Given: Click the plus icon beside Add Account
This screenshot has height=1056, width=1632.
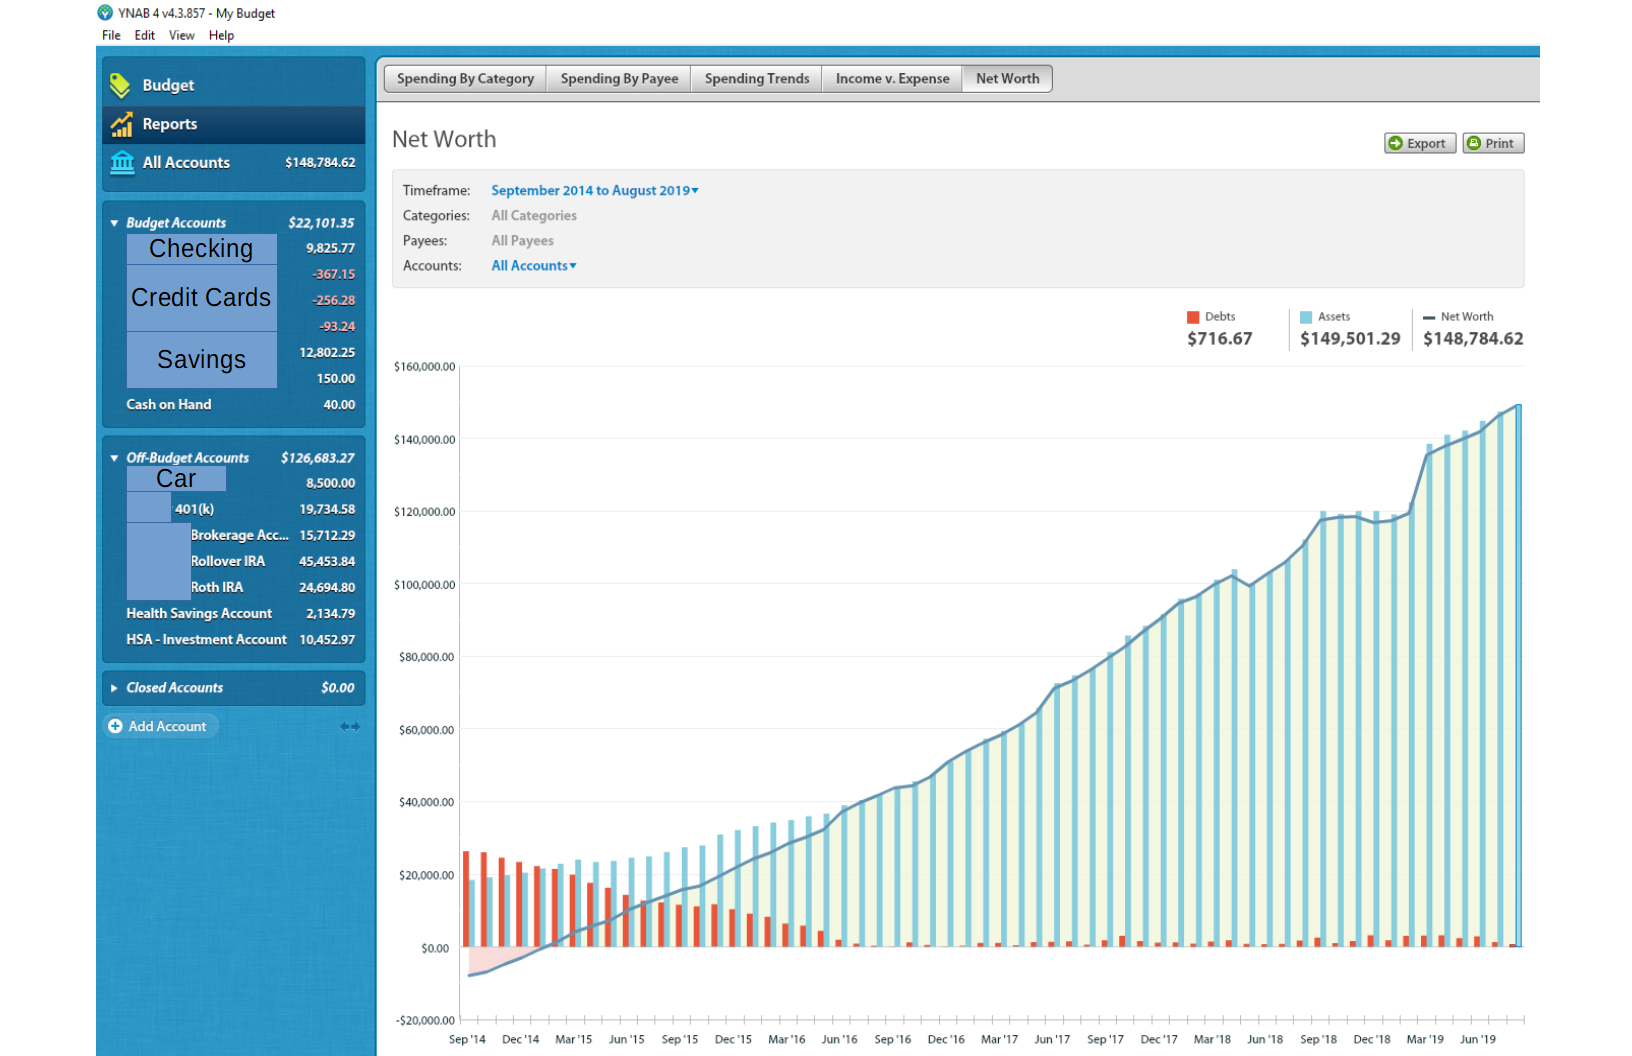Looking at the screenshot, I should (x=115, y=726).
